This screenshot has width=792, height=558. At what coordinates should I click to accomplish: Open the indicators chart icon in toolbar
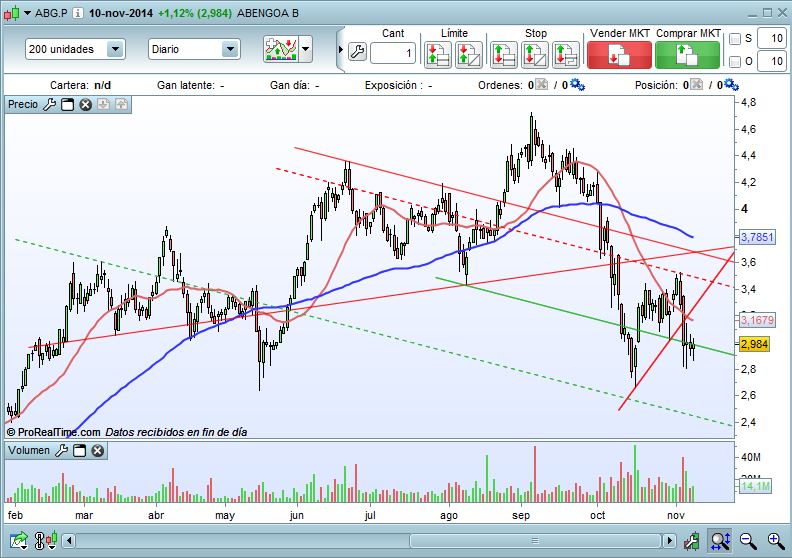coord(281,49)
